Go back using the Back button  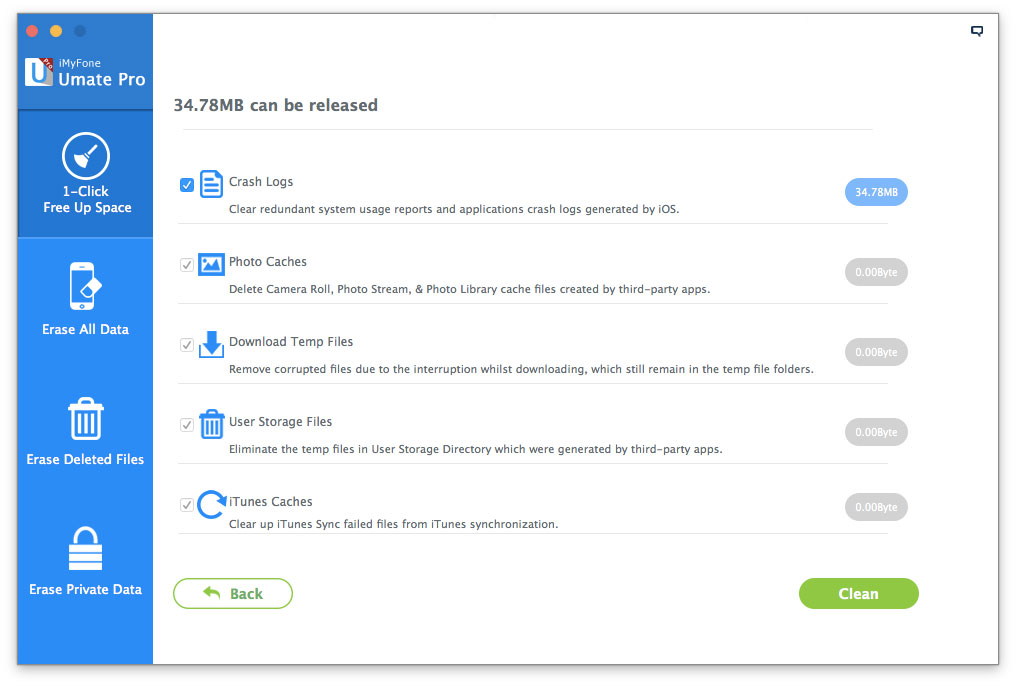[x=233, y=593]
